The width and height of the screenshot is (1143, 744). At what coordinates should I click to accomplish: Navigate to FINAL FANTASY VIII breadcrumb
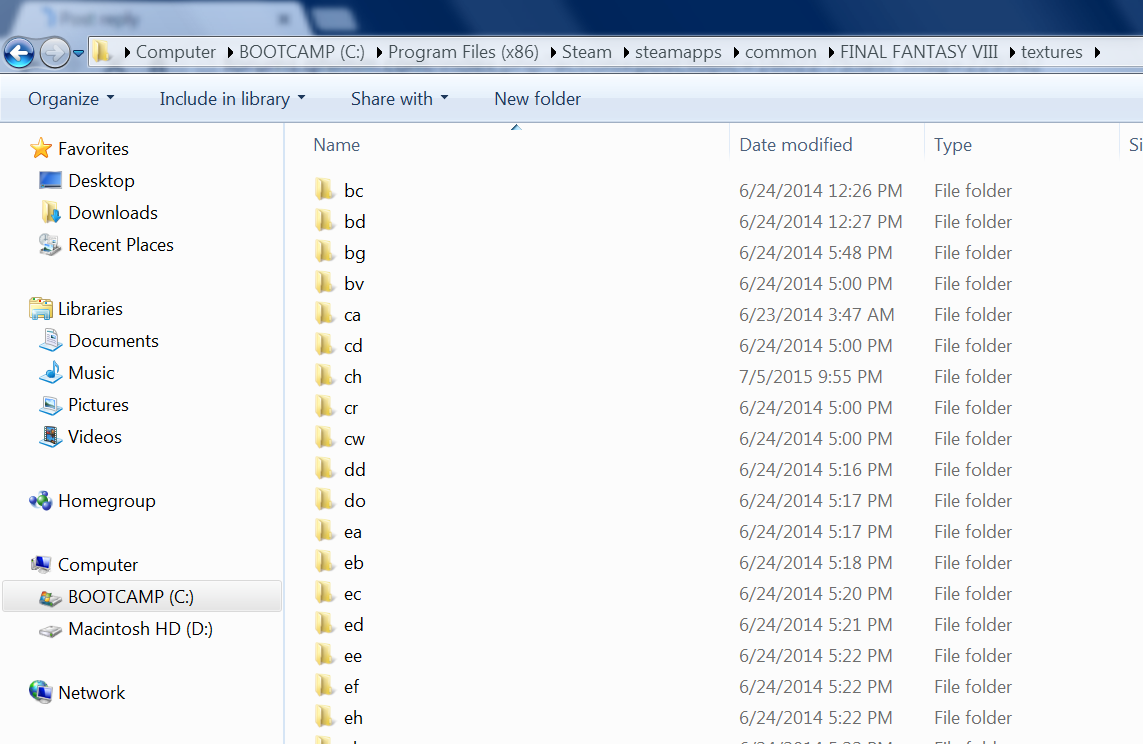click(918, 52)
